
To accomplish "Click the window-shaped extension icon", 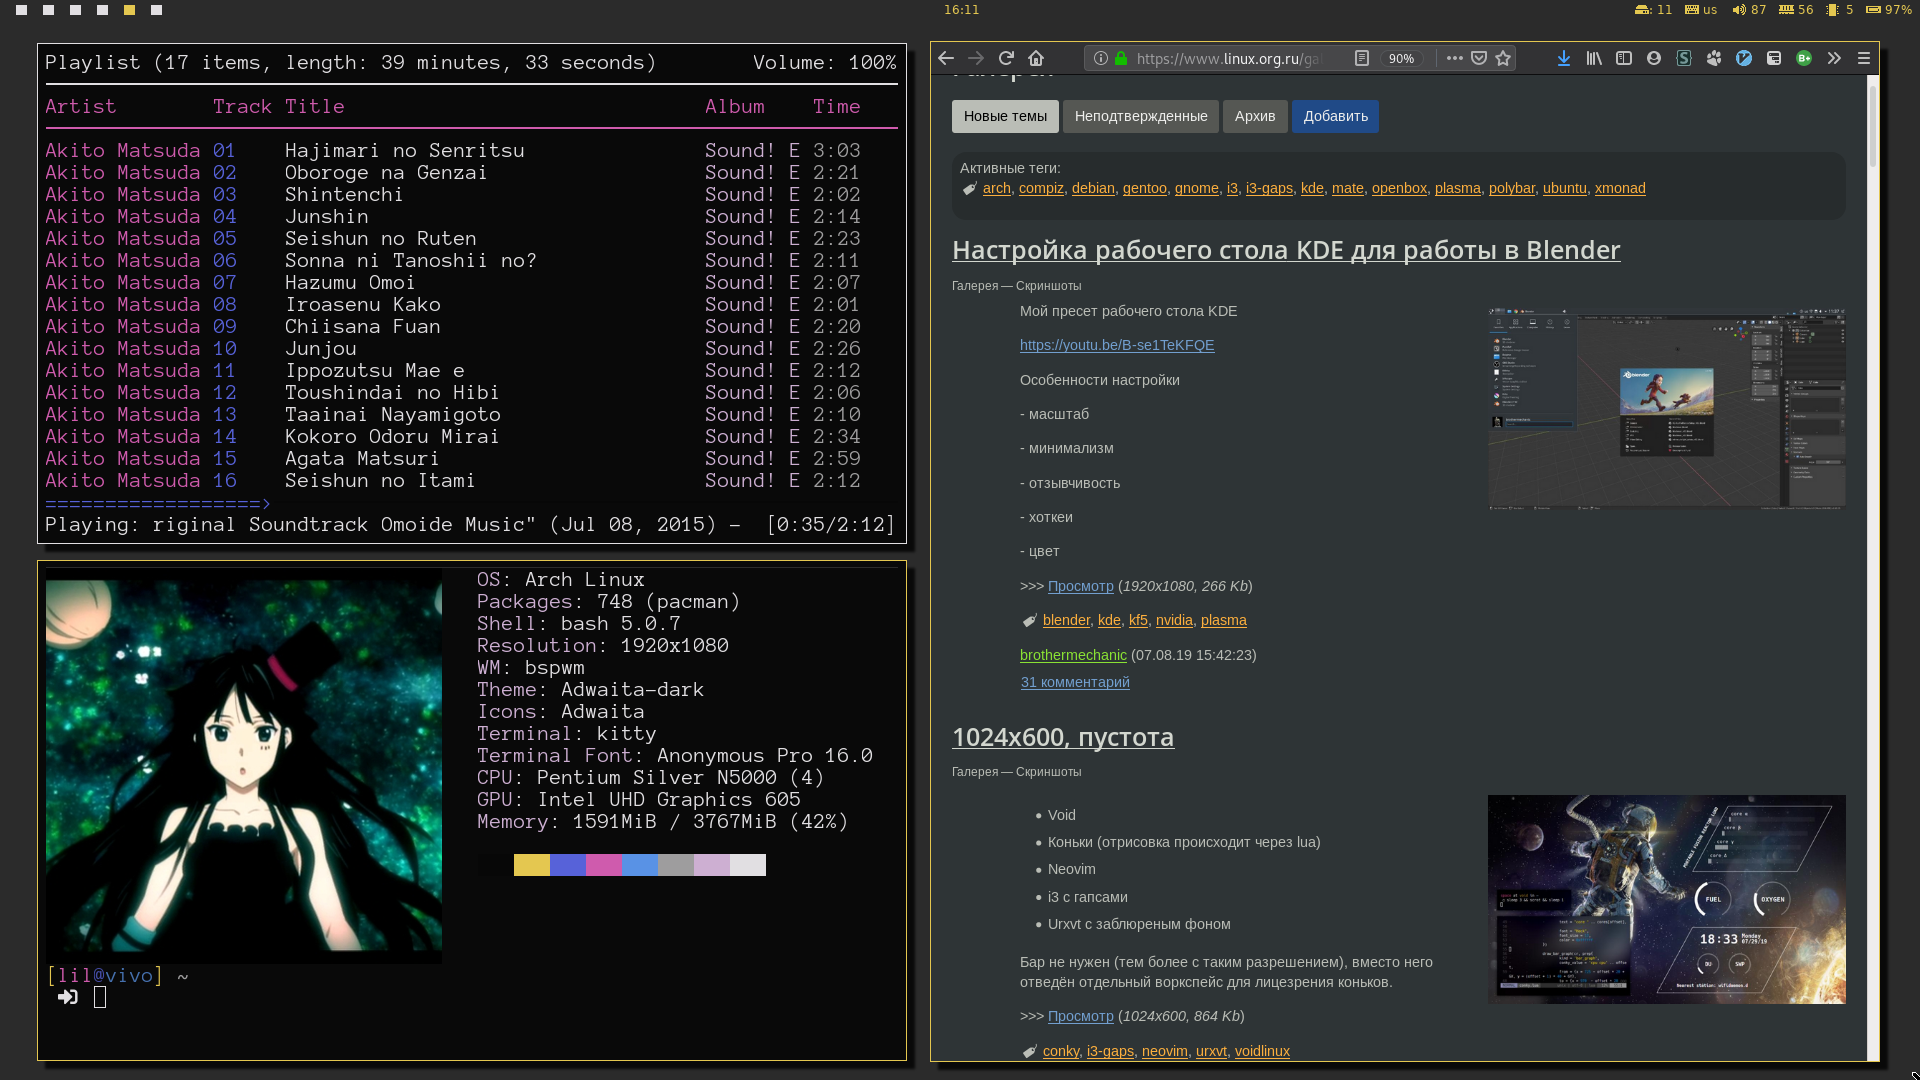I will [1774, 58].
